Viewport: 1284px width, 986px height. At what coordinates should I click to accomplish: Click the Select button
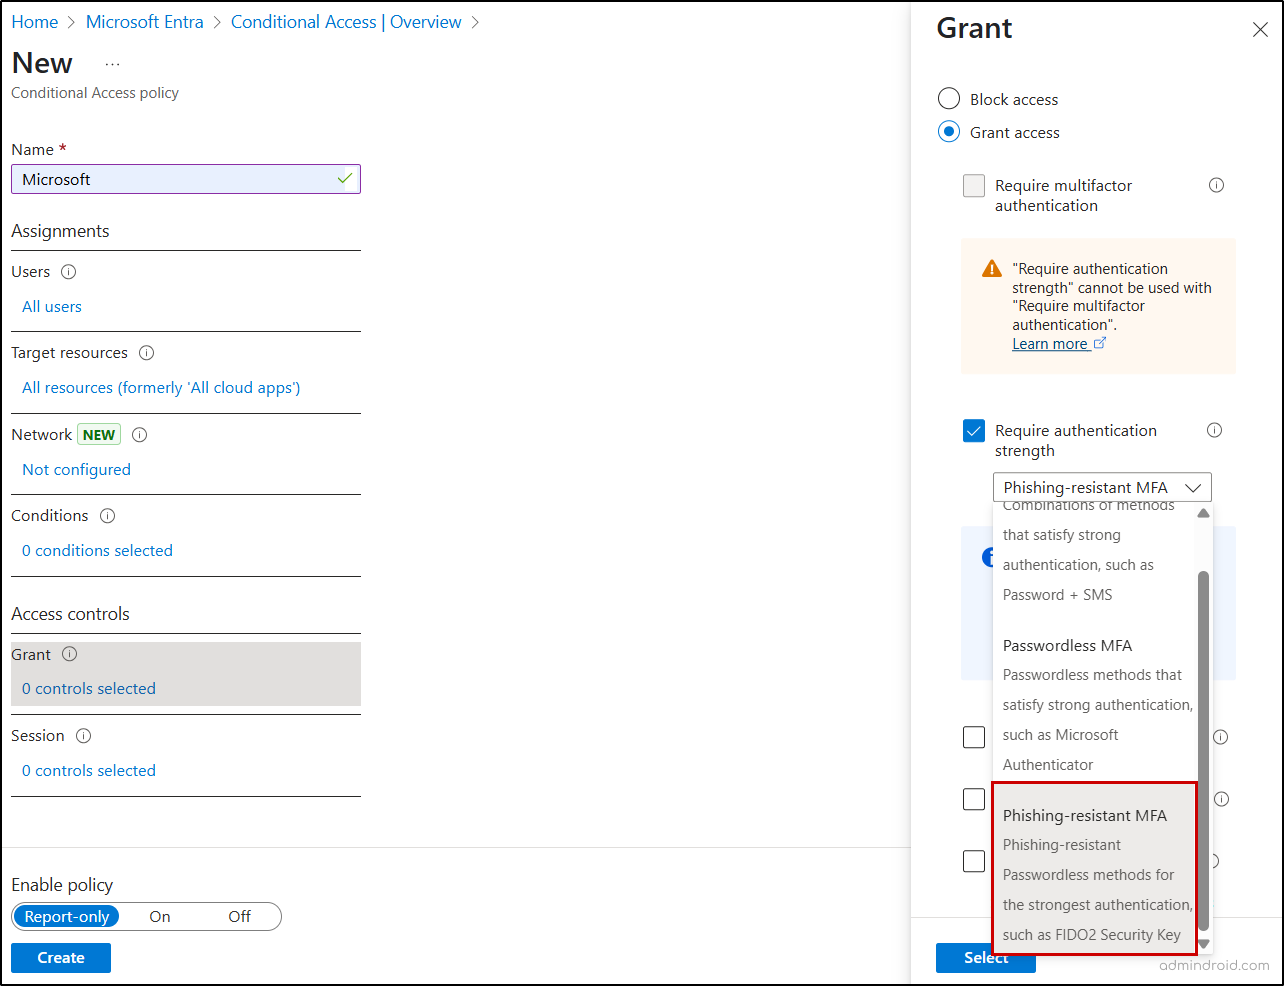pyautogui.click(x=985, y=958)
